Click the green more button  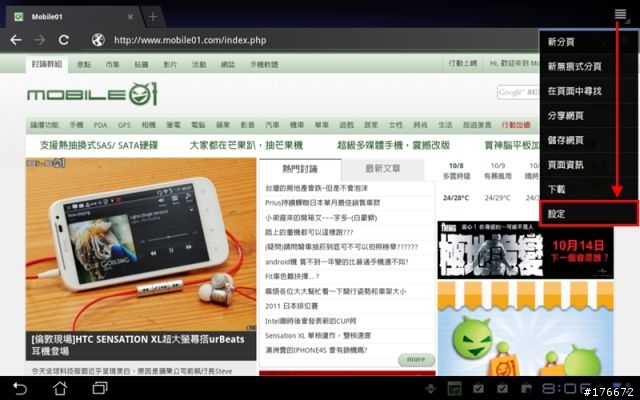[416, 360]
